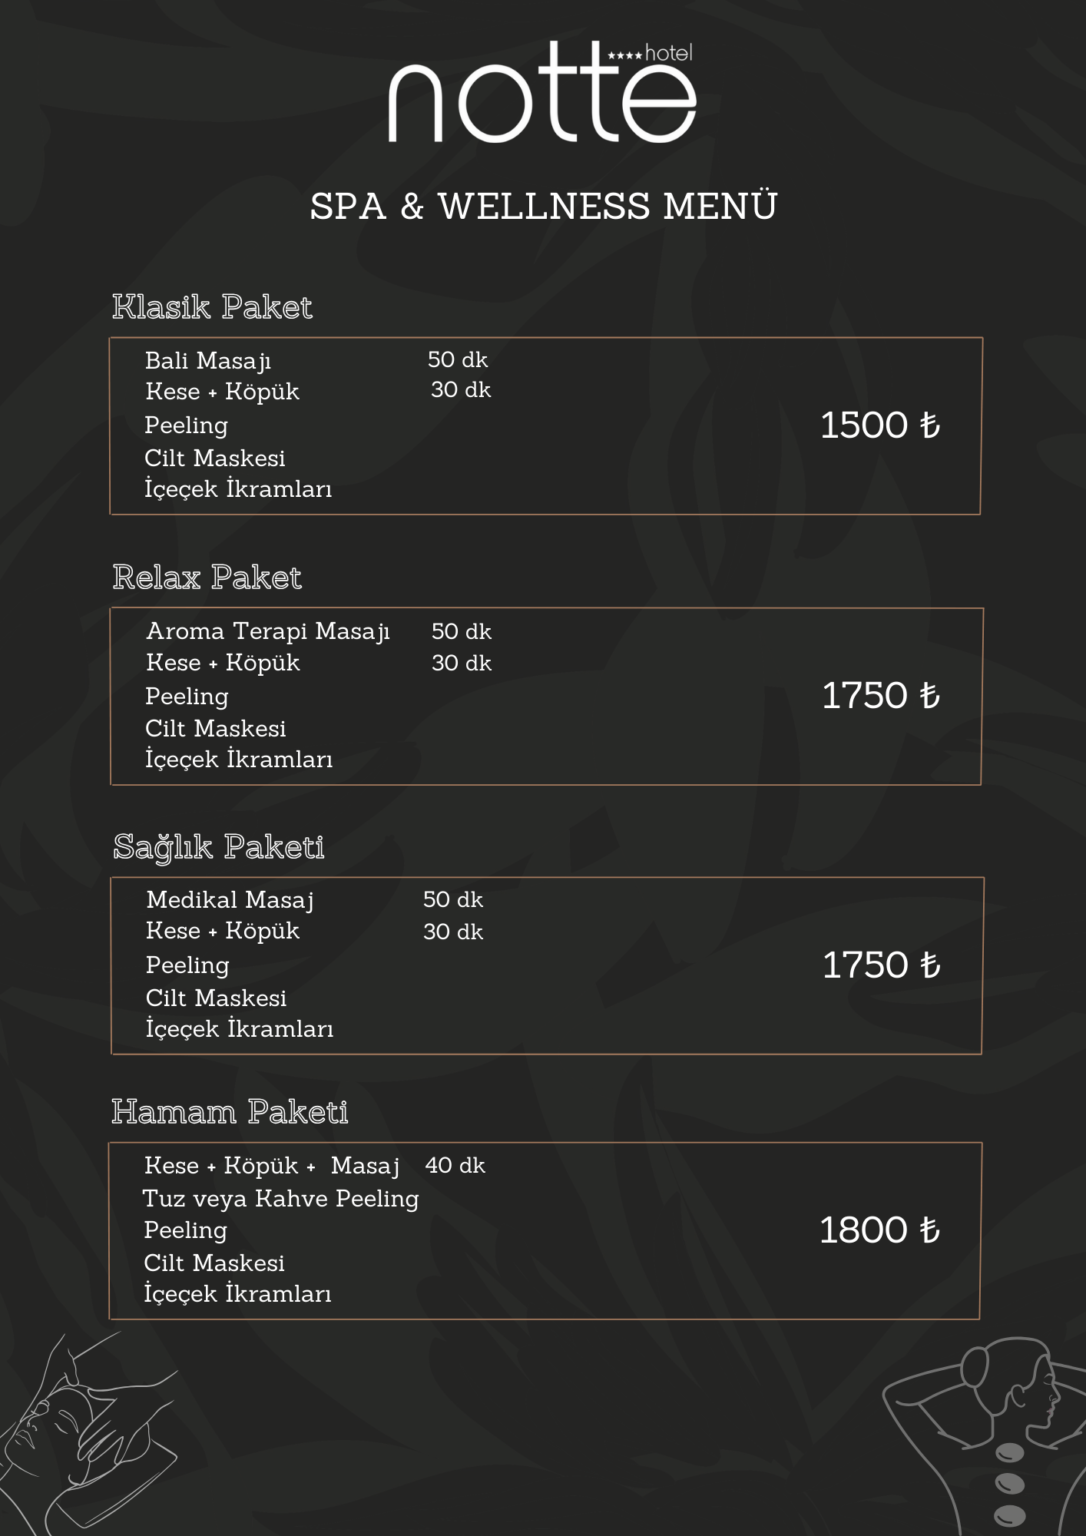Select the Sağlık Paketi heading
1086x1536 pixels.
coord(219,847)
